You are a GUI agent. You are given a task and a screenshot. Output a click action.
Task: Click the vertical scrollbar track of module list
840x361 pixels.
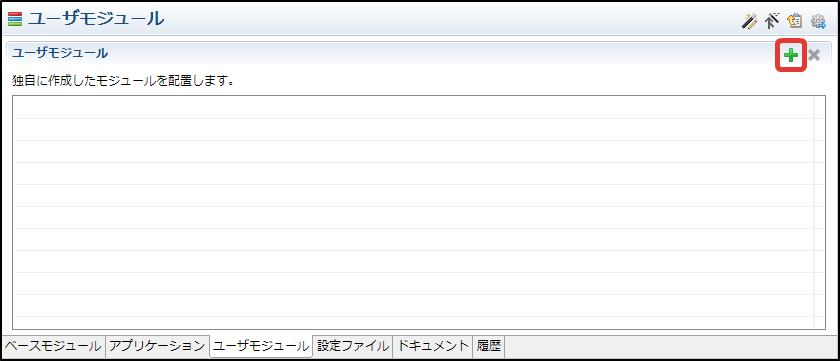pyautogui.click(x=819, y=212)
